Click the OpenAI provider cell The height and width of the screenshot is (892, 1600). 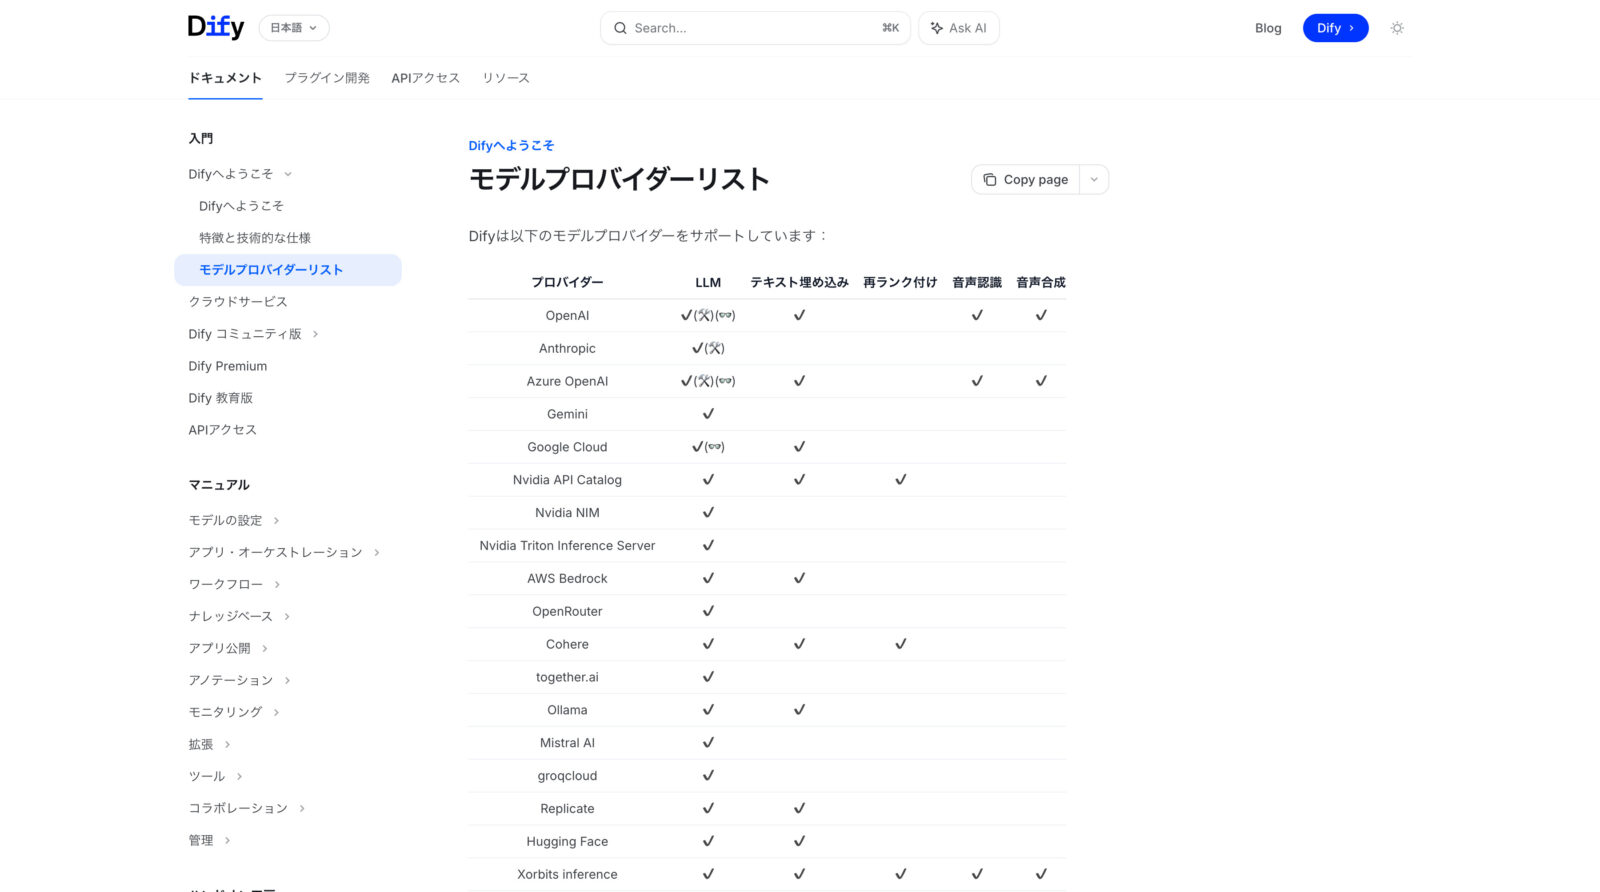(x=567, y=315)
